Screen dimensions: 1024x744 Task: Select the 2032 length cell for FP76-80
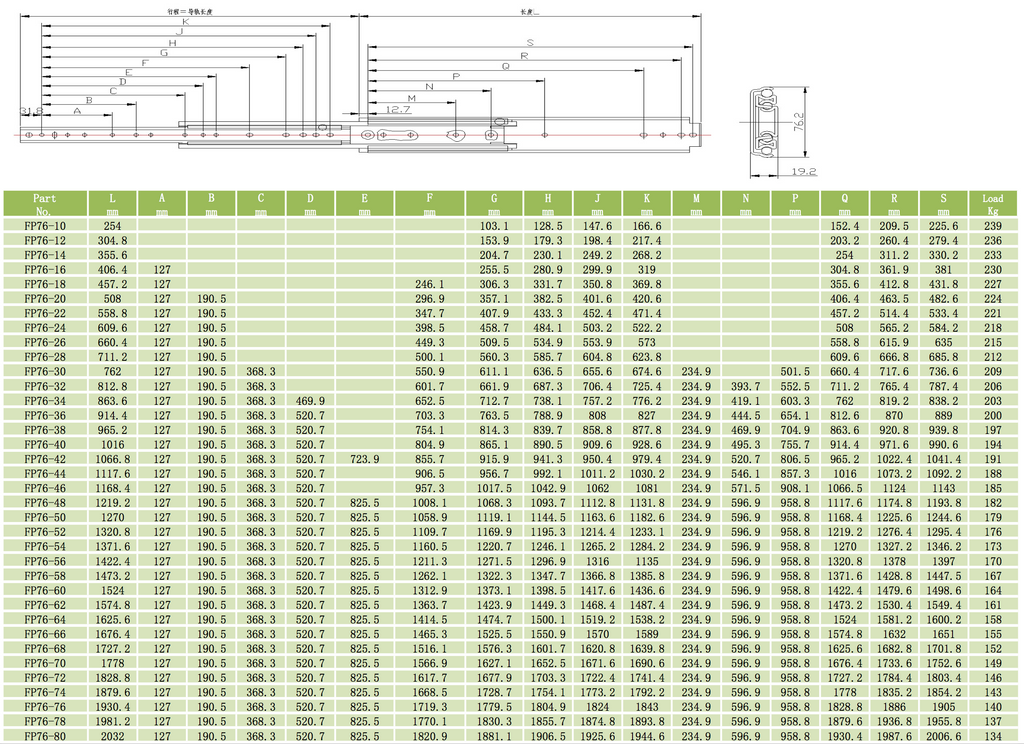112,735
